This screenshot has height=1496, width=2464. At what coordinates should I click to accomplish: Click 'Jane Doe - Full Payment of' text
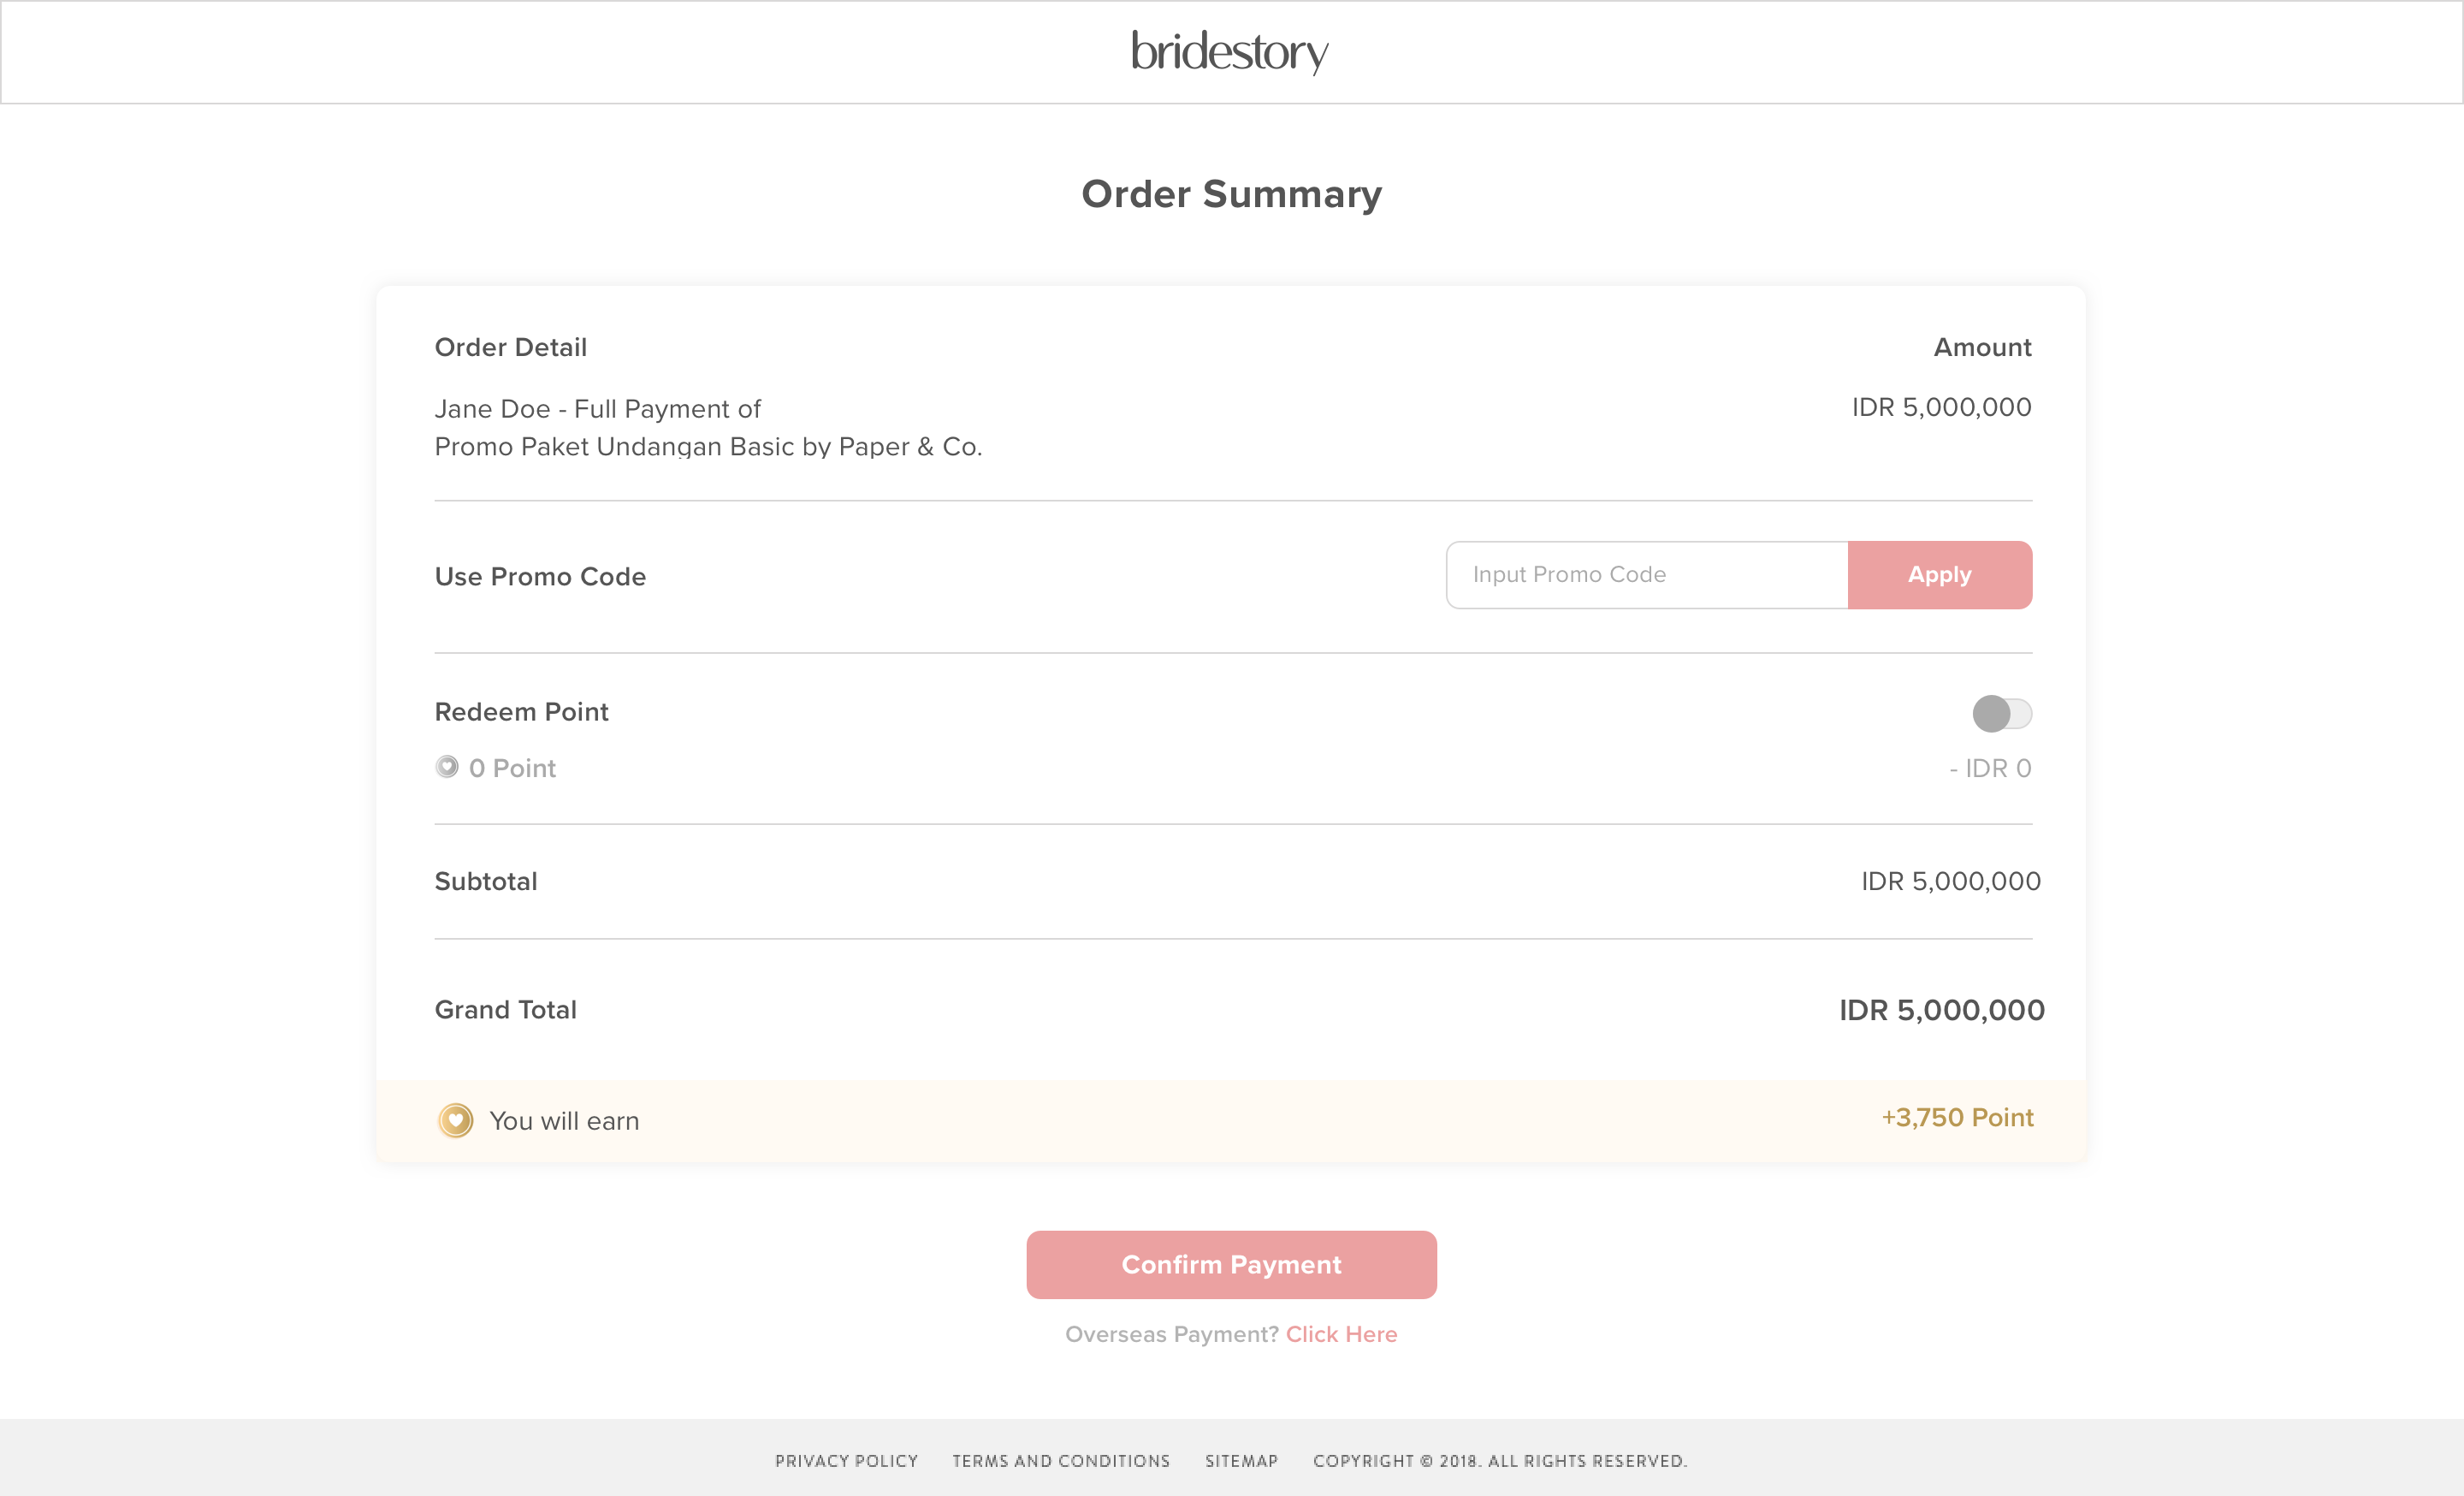click(598, 409)
